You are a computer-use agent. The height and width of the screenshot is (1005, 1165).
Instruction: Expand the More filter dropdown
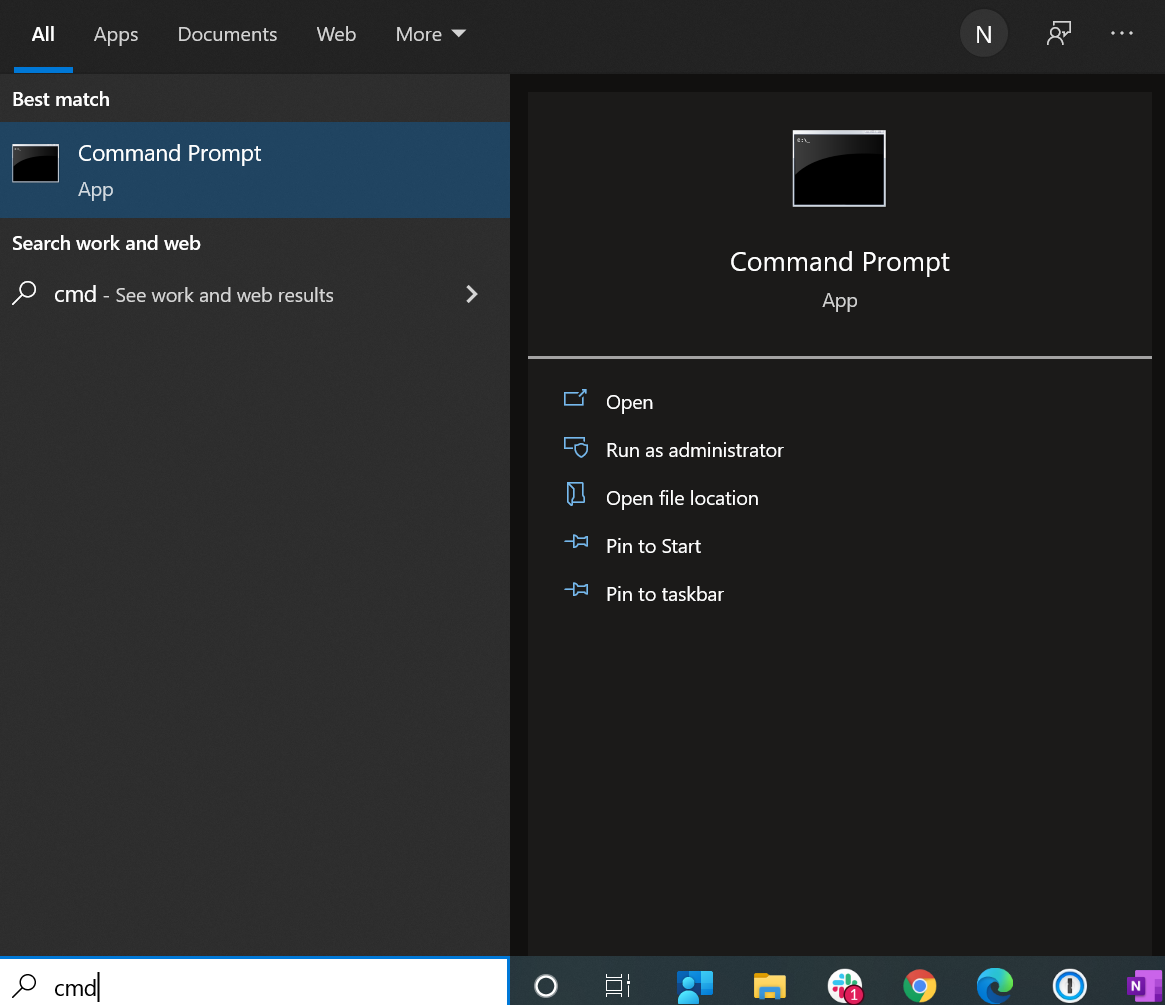430,33
